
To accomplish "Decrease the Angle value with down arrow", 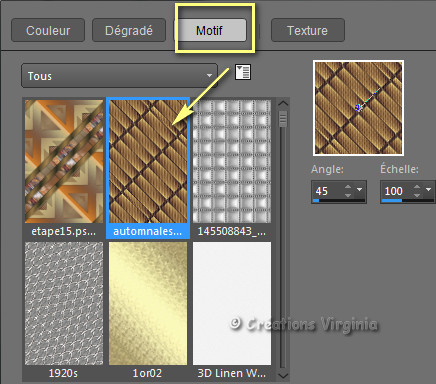I will 348,195.
